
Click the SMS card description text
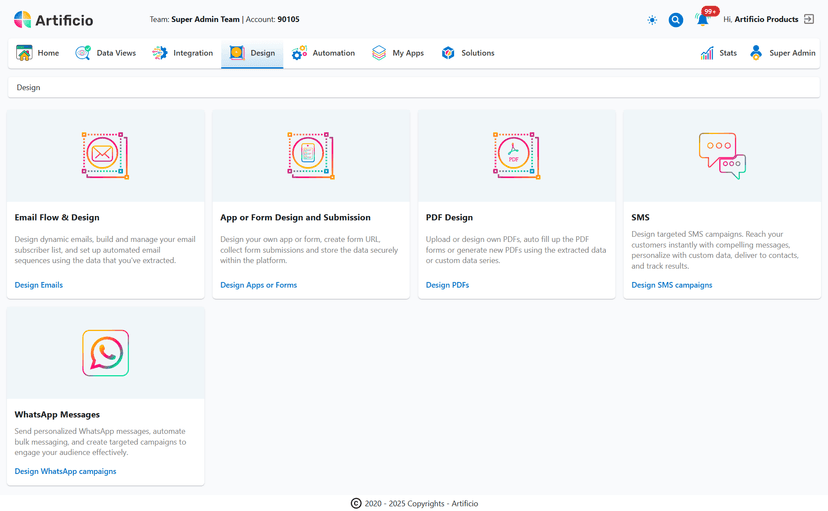(x=715, y=250)
